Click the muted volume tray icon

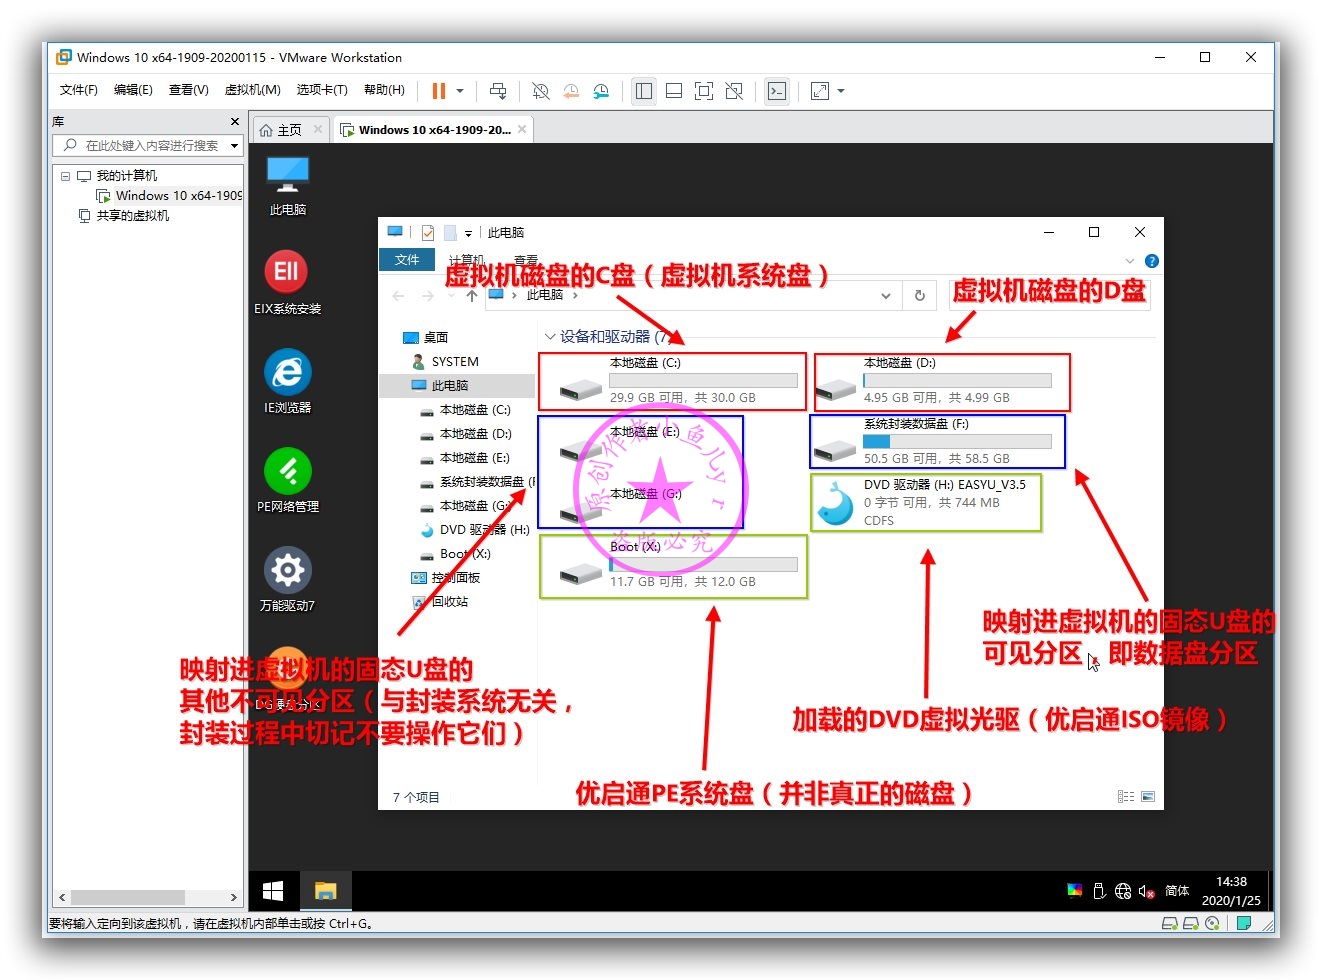pyautogui.click(x=1147, y=891)
